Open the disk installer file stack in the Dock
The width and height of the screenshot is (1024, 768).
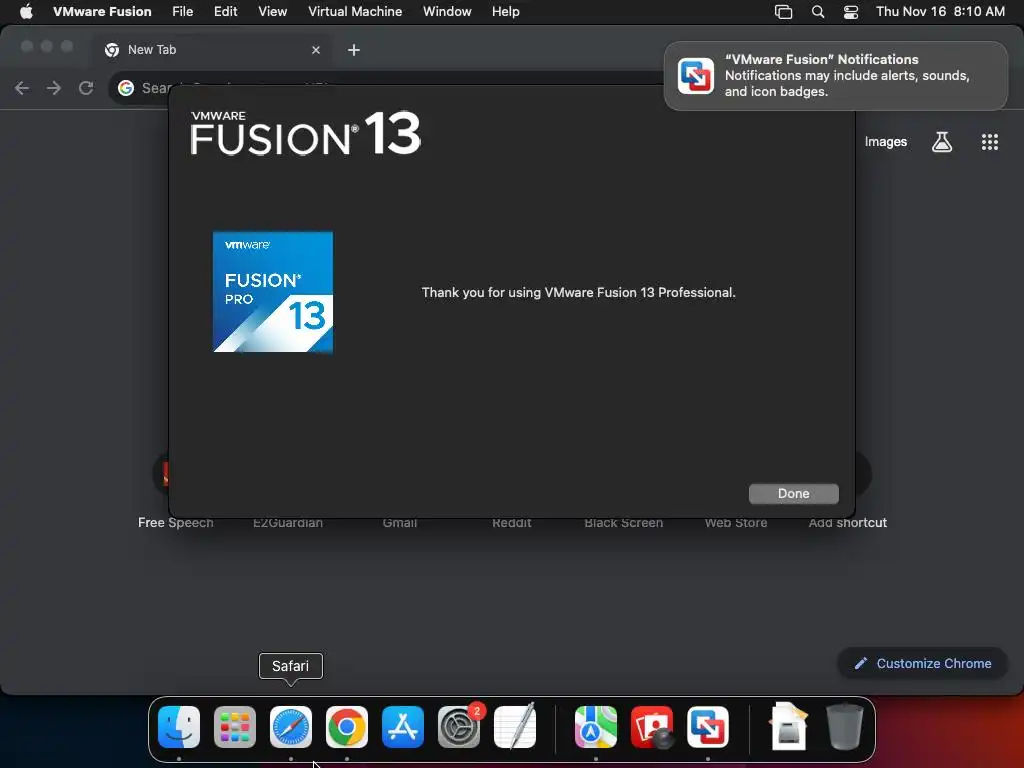pos(789,727)
